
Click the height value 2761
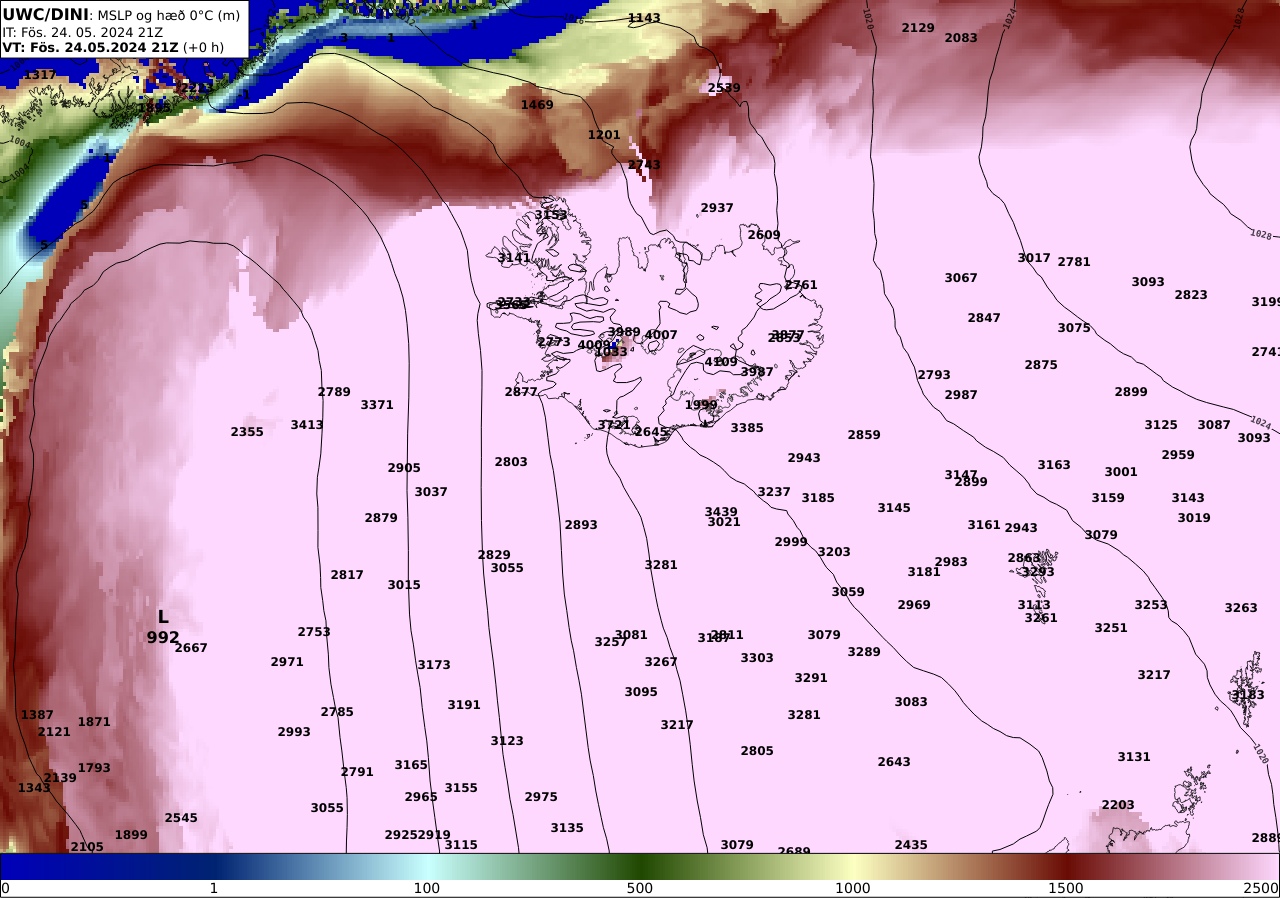[x=801, y=285]
